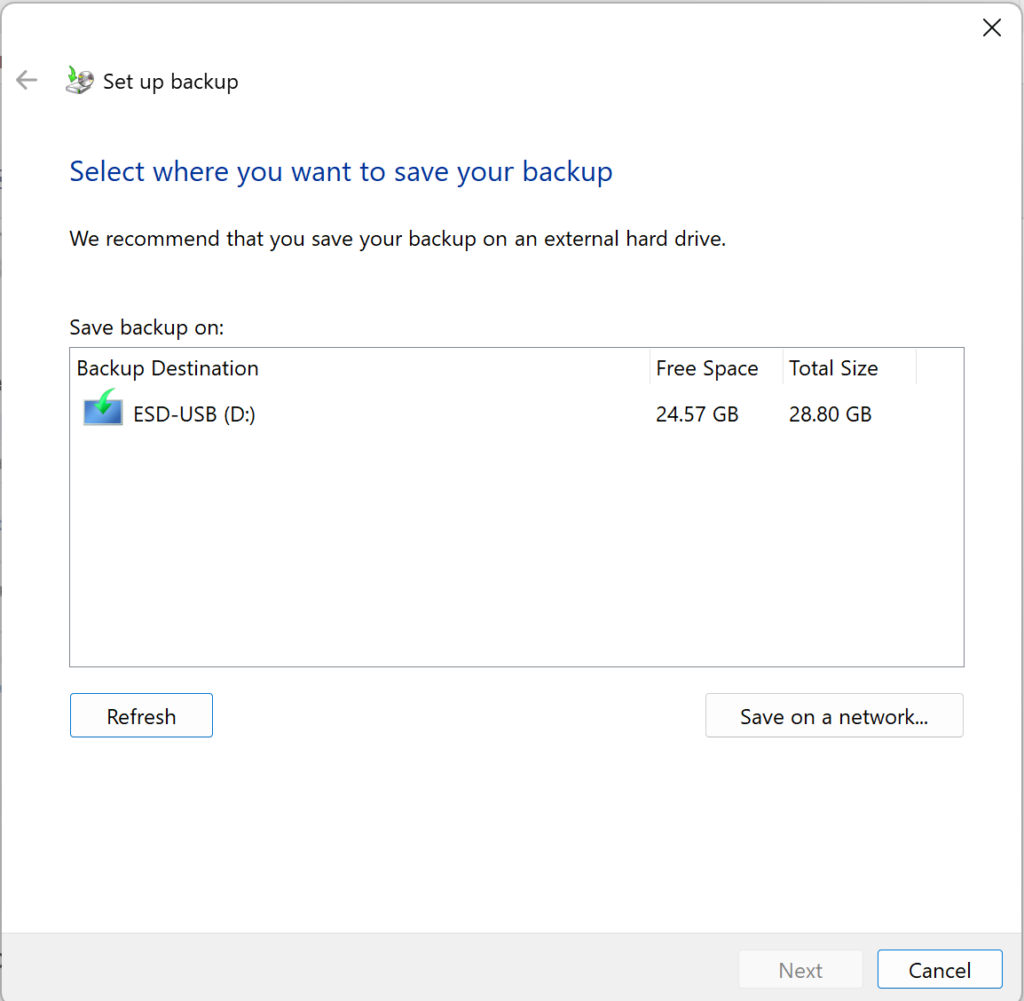Sort by the Backup Destination column header
Image resolution: width=1024 pixels, height=1001 pixels.
click(168, 368)
